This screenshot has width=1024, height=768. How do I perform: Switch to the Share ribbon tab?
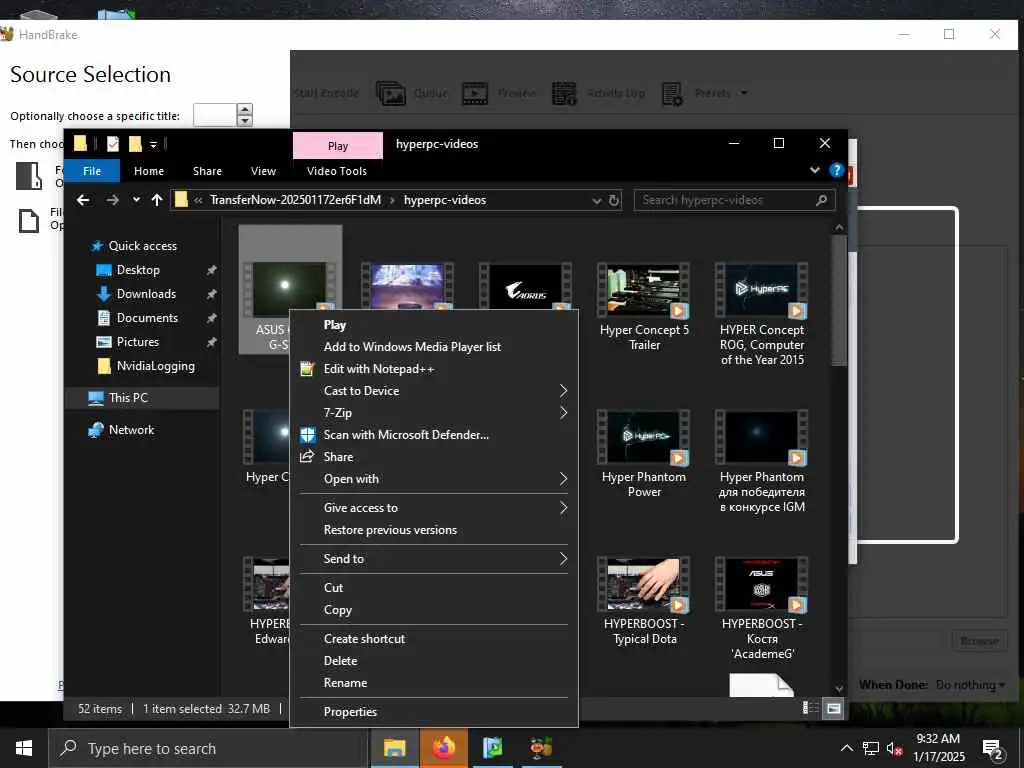click(207, 171)
